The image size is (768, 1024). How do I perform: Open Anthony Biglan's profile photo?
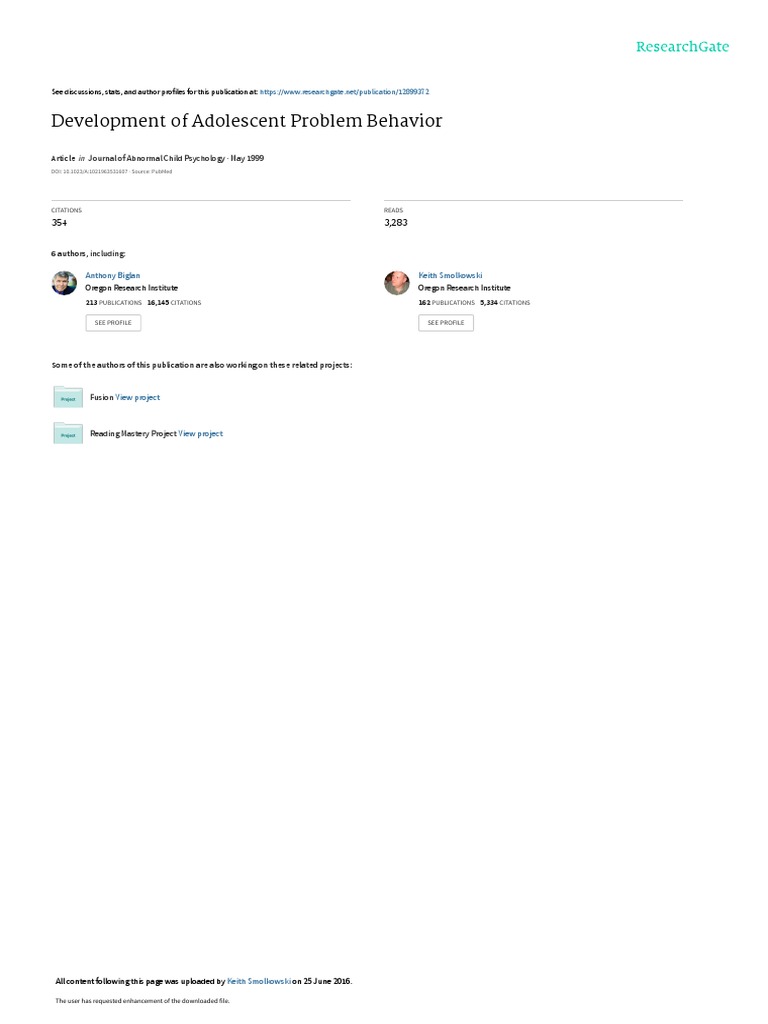64,283
